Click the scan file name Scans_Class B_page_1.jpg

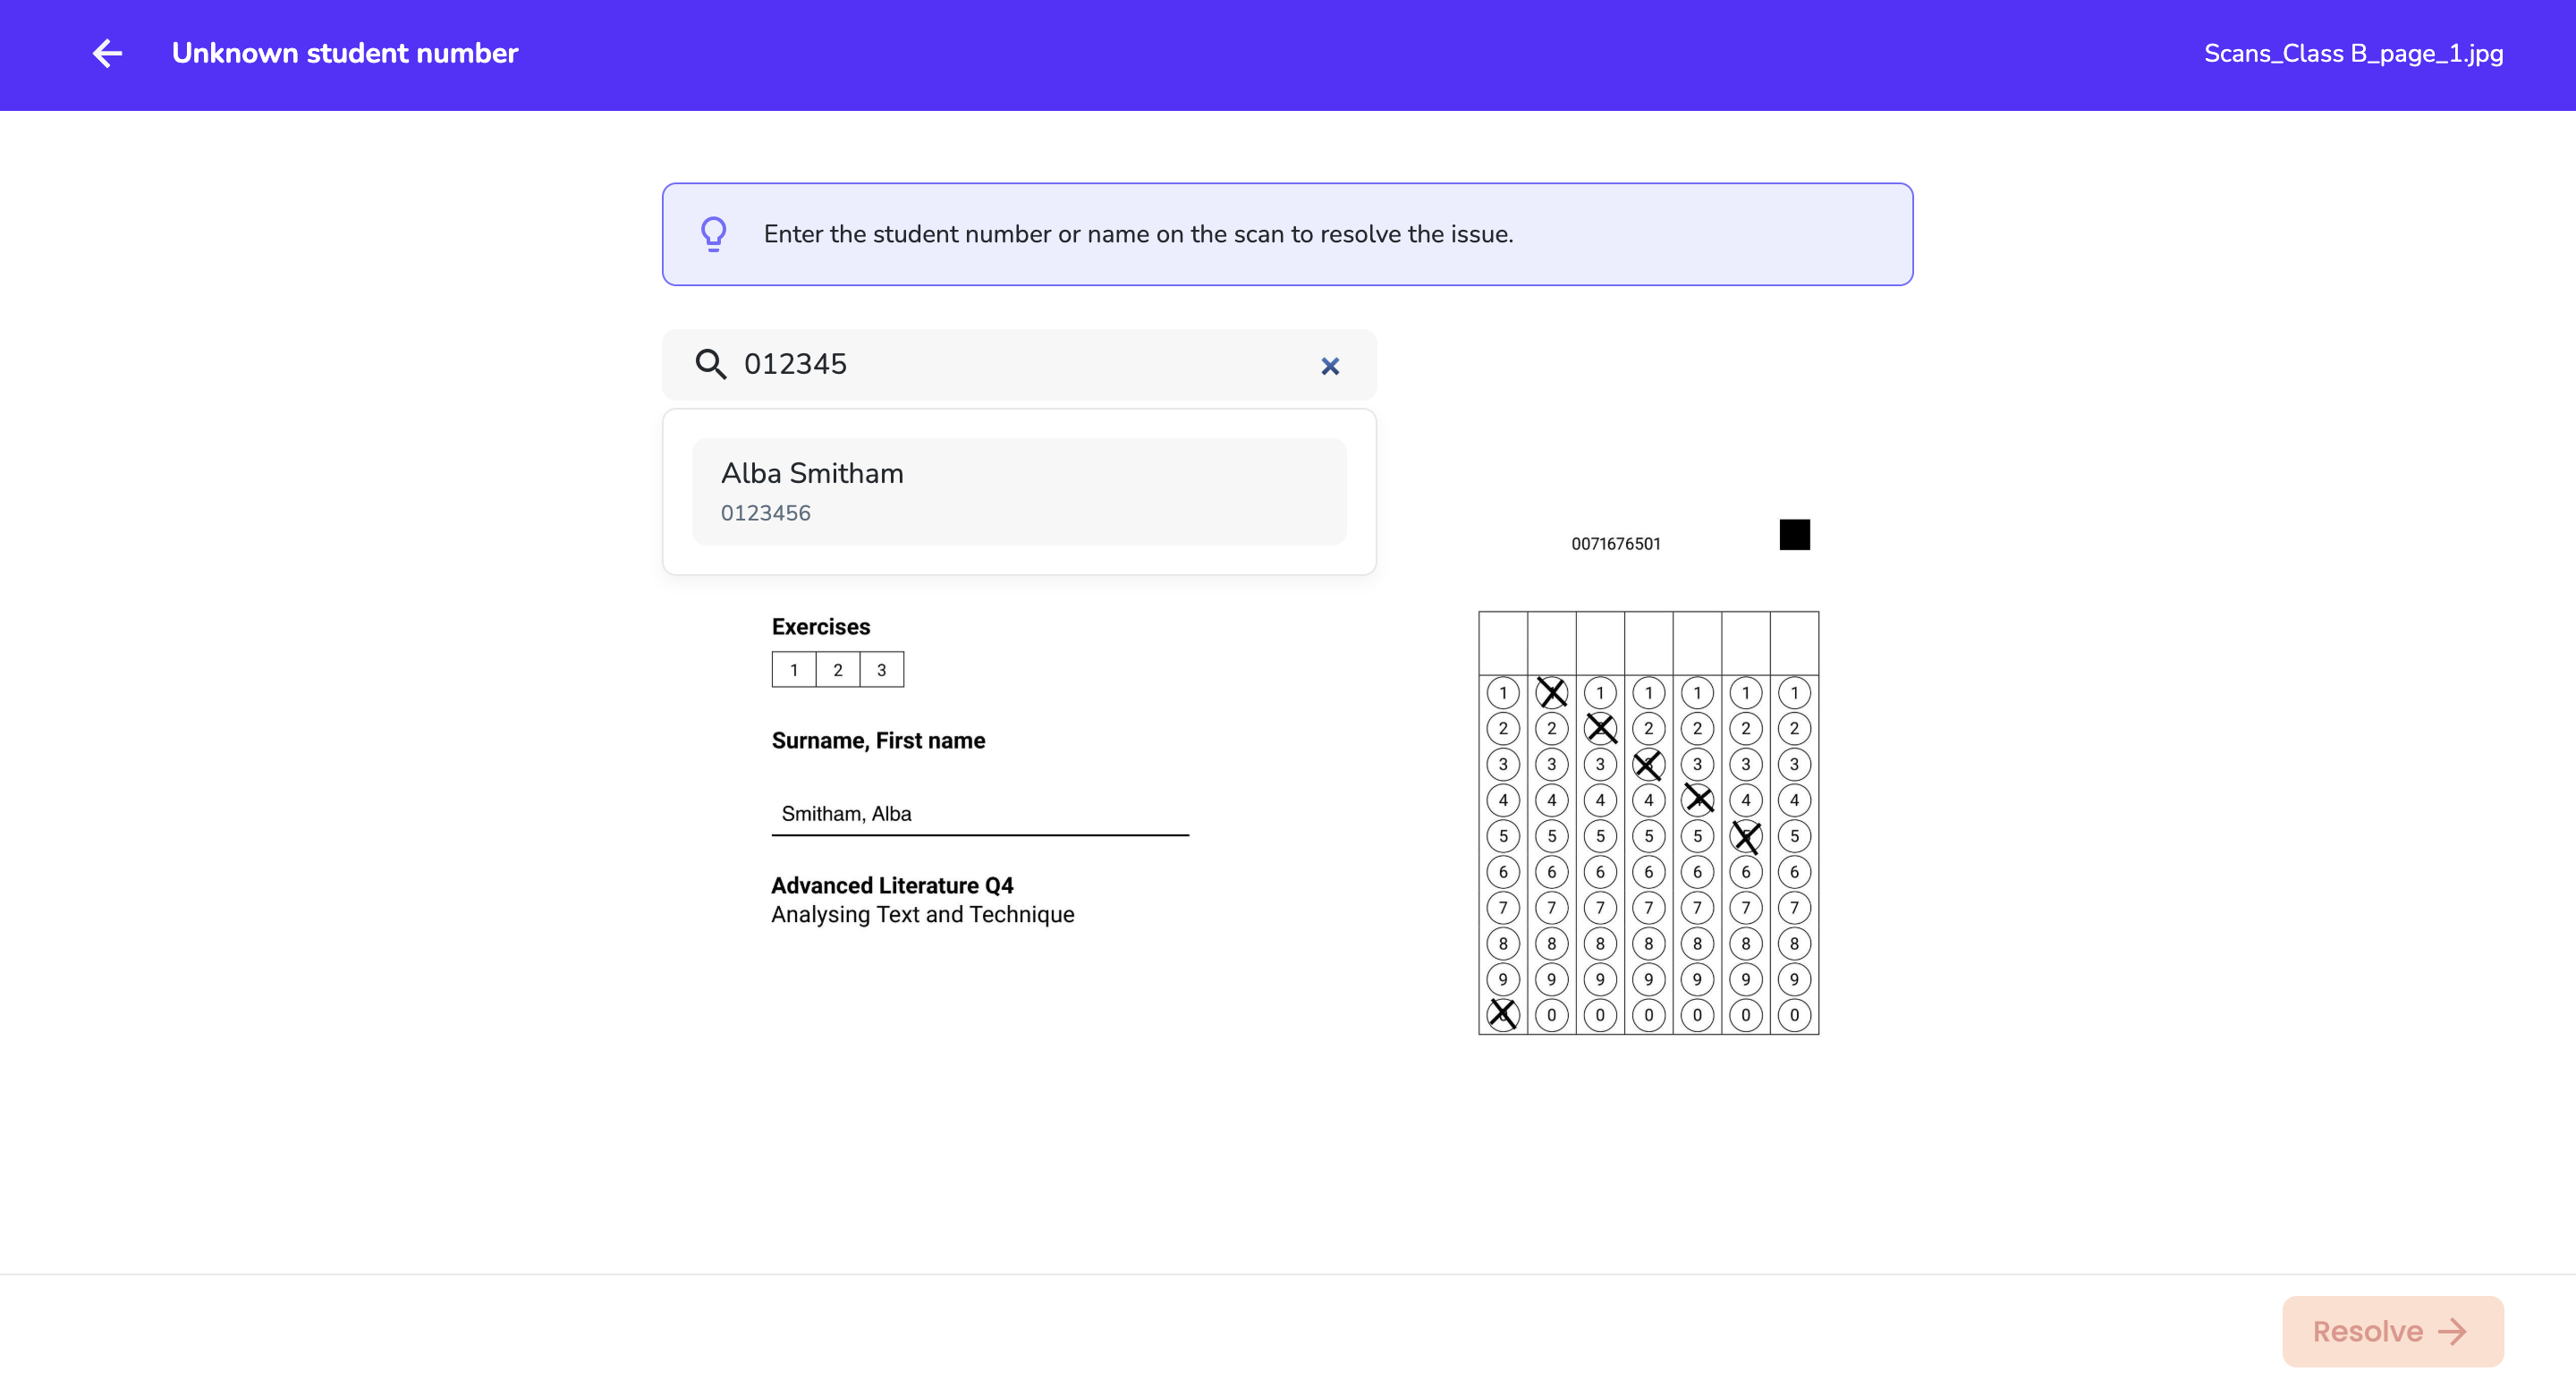2353,53
